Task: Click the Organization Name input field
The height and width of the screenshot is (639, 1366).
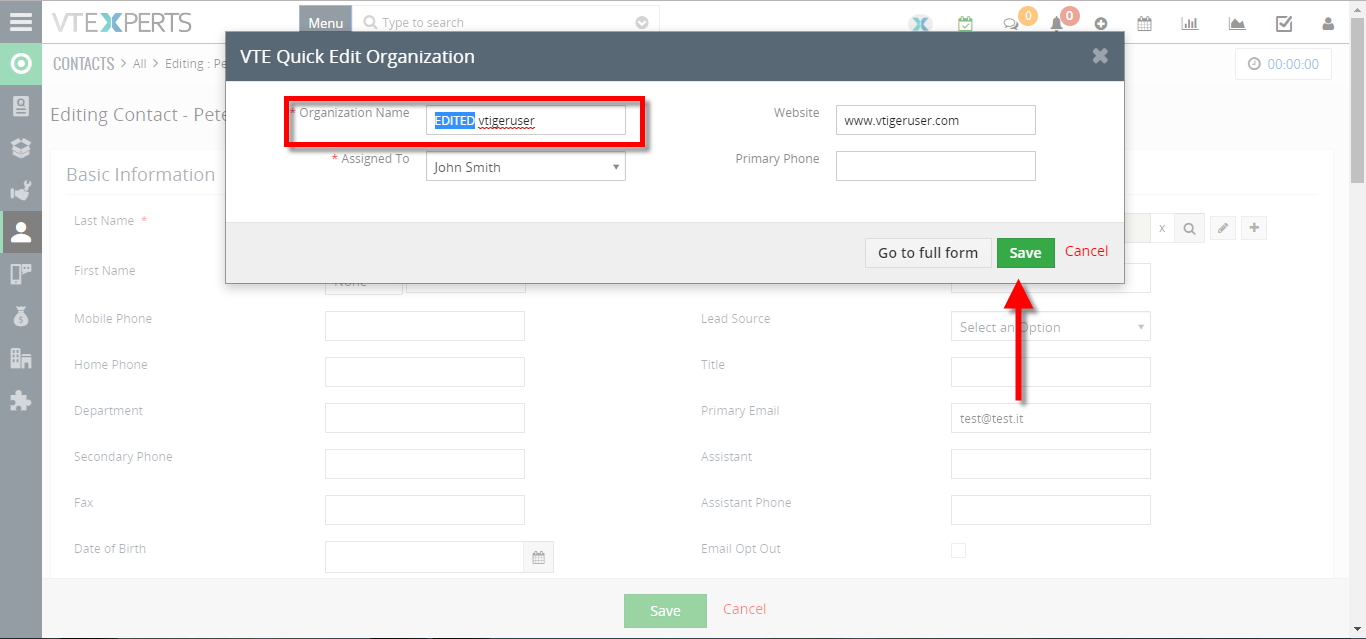Action: pos(526,120)
